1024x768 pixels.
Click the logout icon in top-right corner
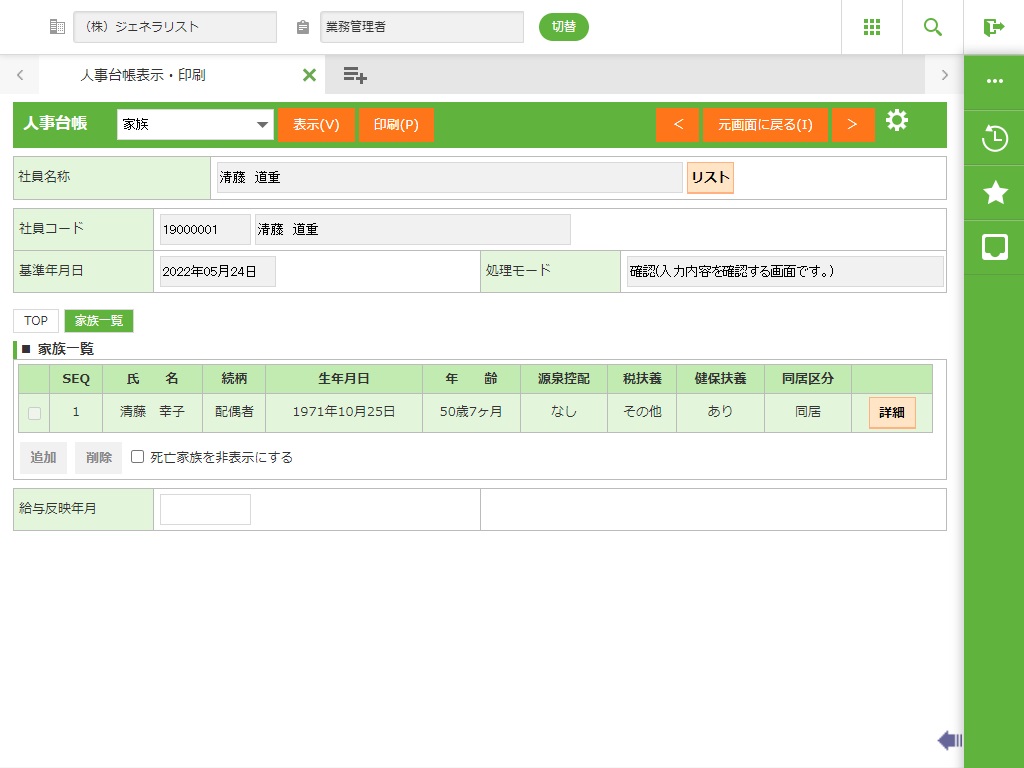(x=993, y=27)
